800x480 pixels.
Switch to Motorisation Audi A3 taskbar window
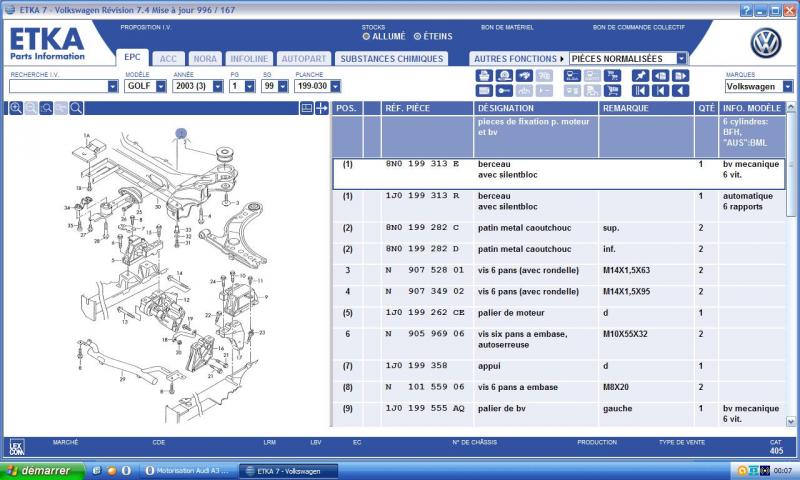187,471
